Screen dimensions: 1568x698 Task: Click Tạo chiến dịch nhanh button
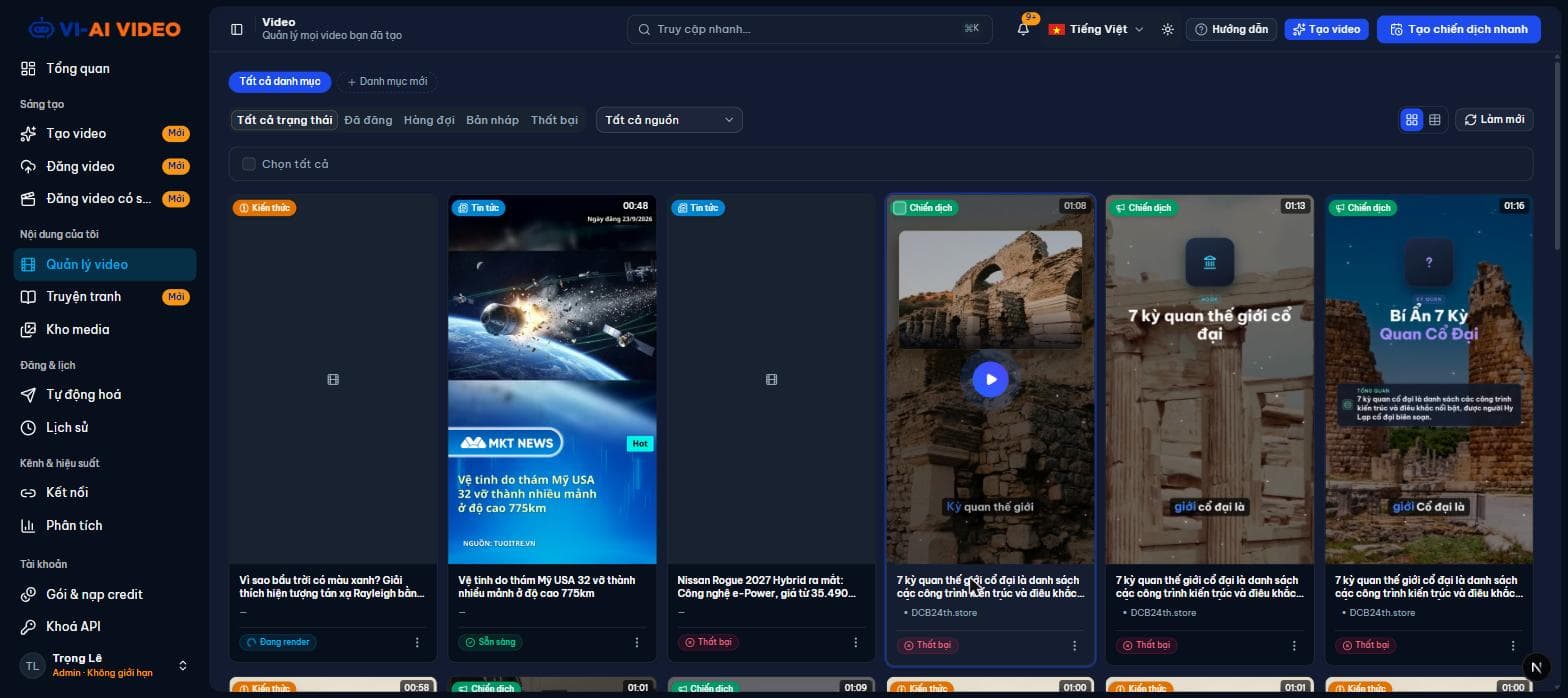coord(1459,29)
